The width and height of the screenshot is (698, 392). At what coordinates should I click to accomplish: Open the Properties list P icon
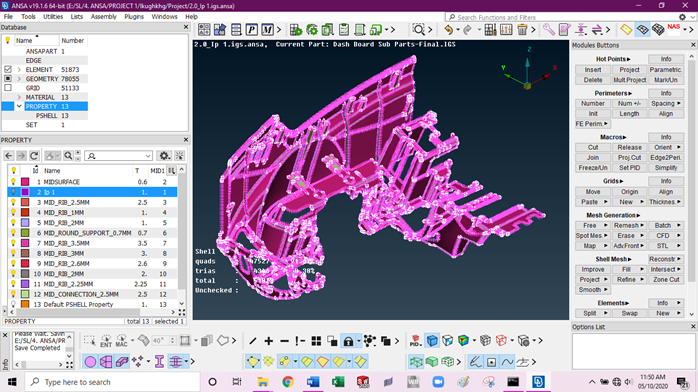[x=252, y=30]
